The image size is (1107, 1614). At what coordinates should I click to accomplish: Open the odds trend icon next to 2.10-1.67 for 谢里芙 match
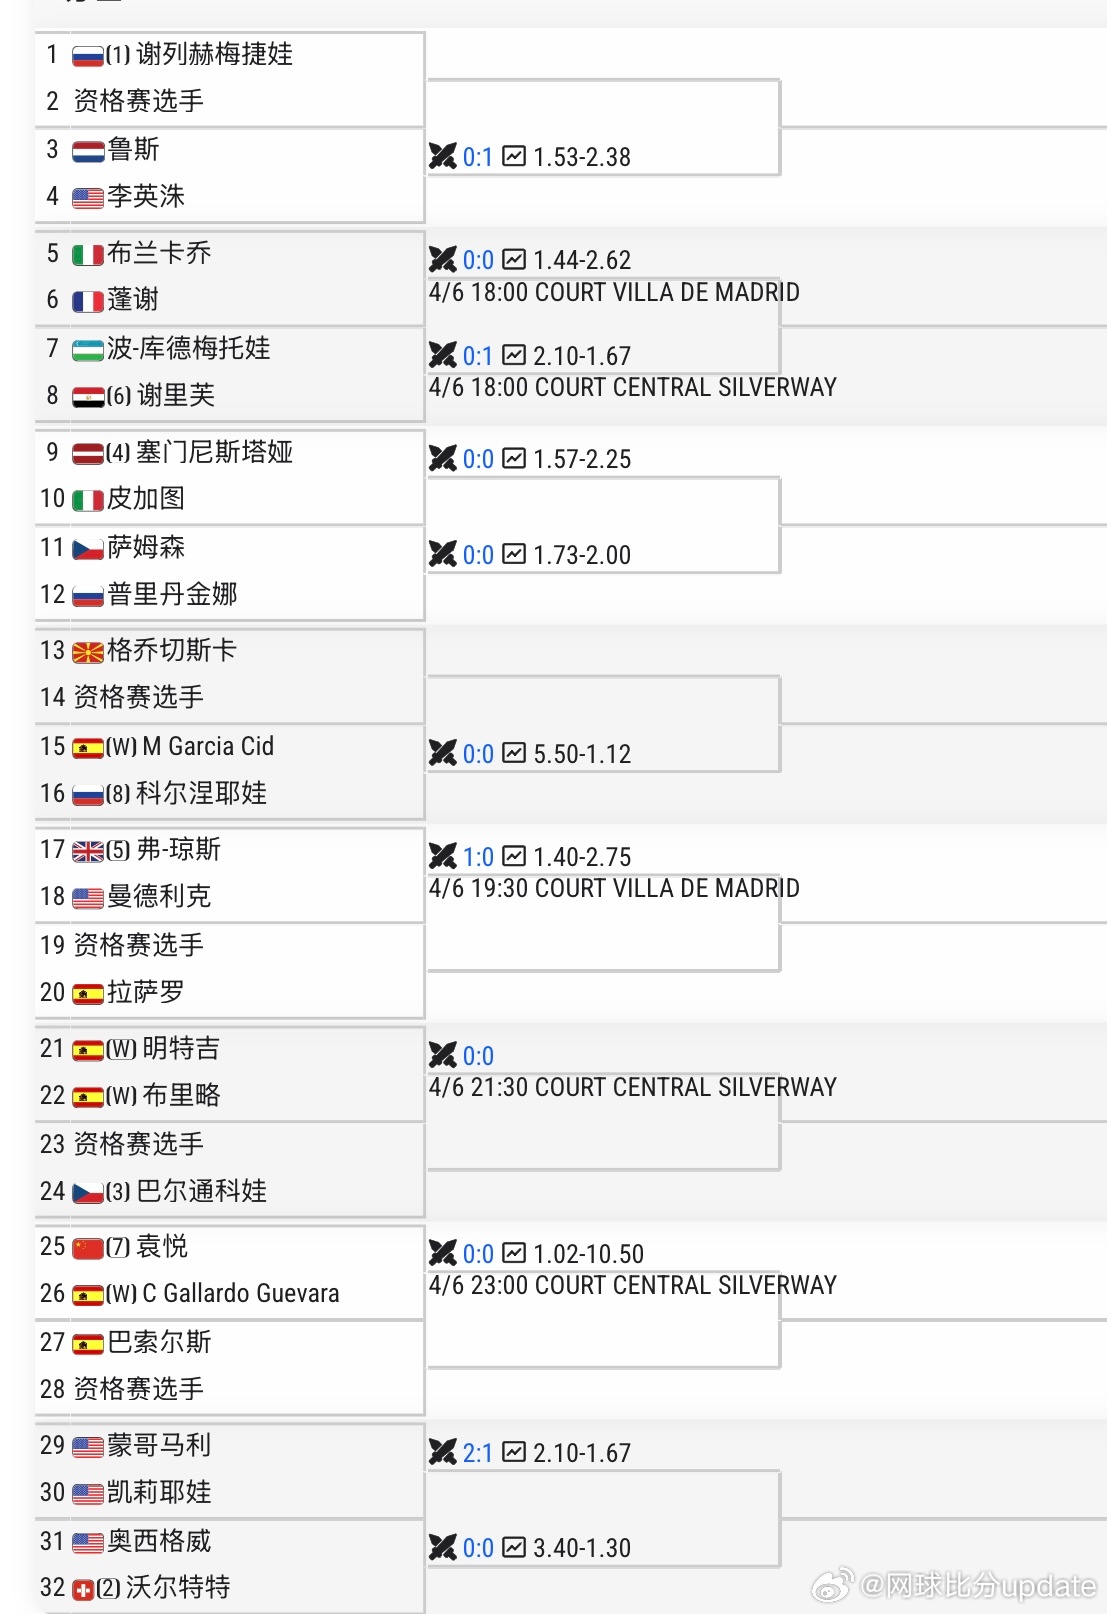click(516, 355)
